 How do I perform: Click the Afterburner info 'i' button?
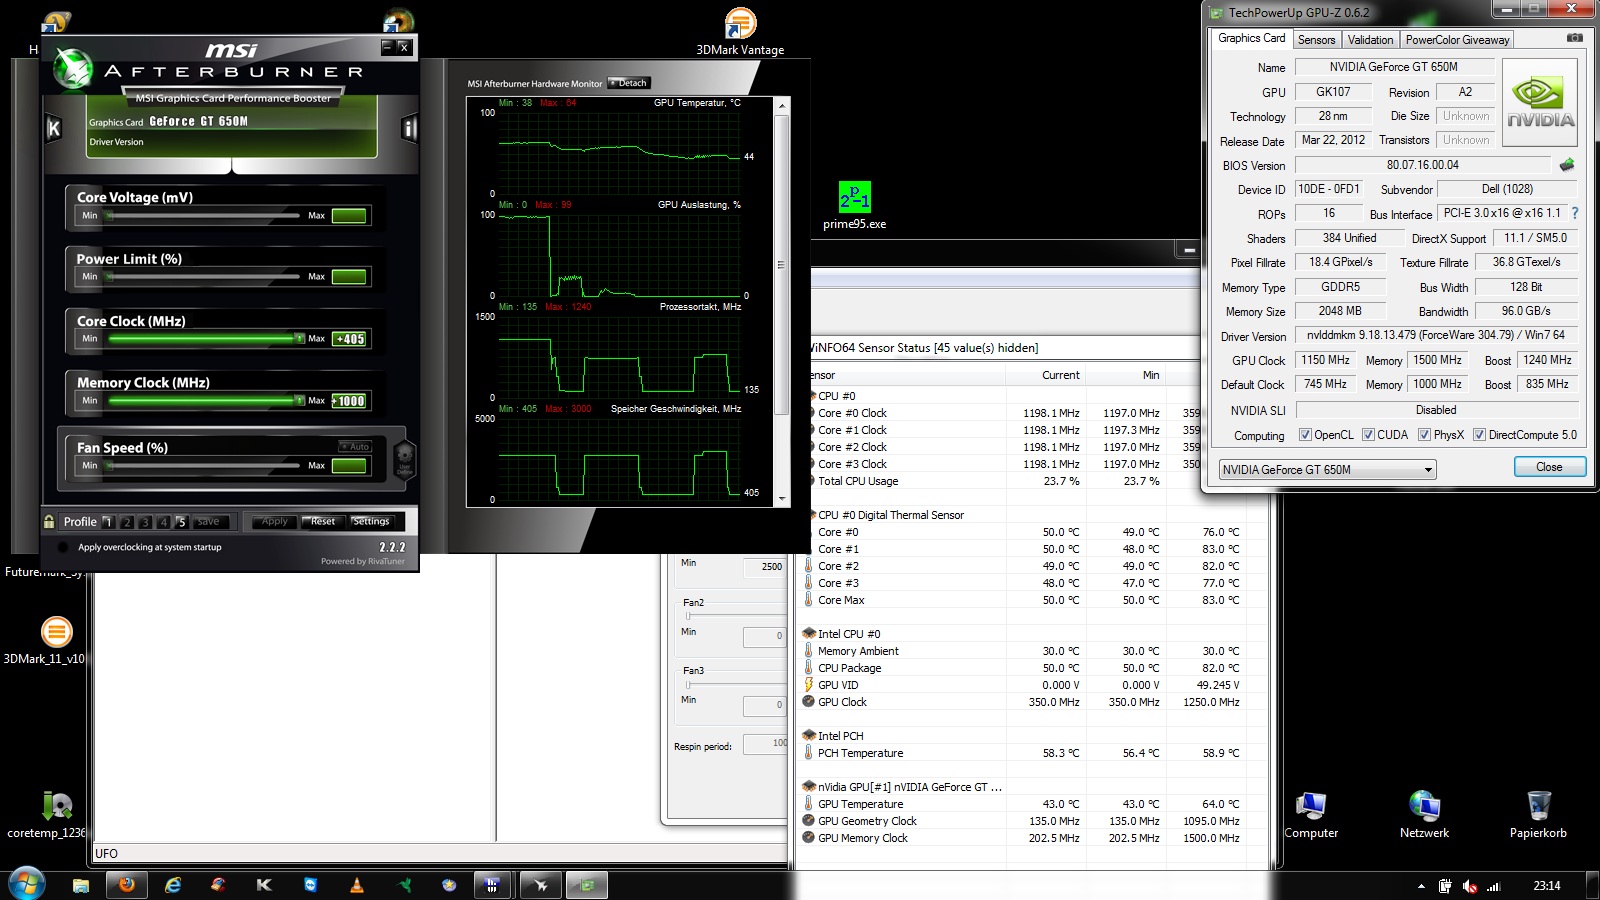coord(408,128)
